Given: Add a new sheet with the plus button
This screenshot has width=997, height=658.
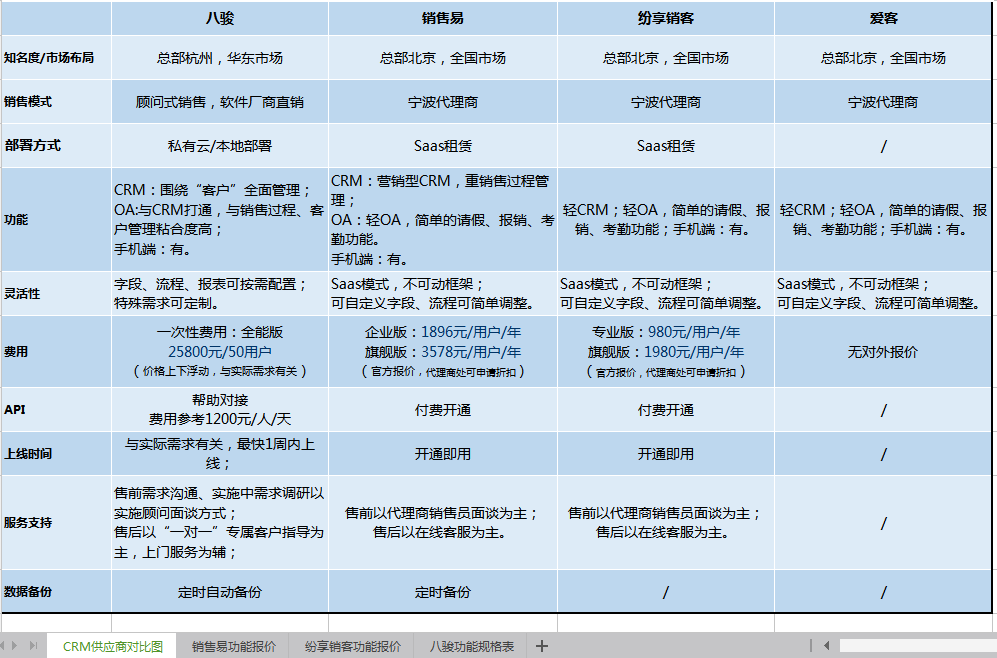Looking at the screenshot, I should point(542,646).
